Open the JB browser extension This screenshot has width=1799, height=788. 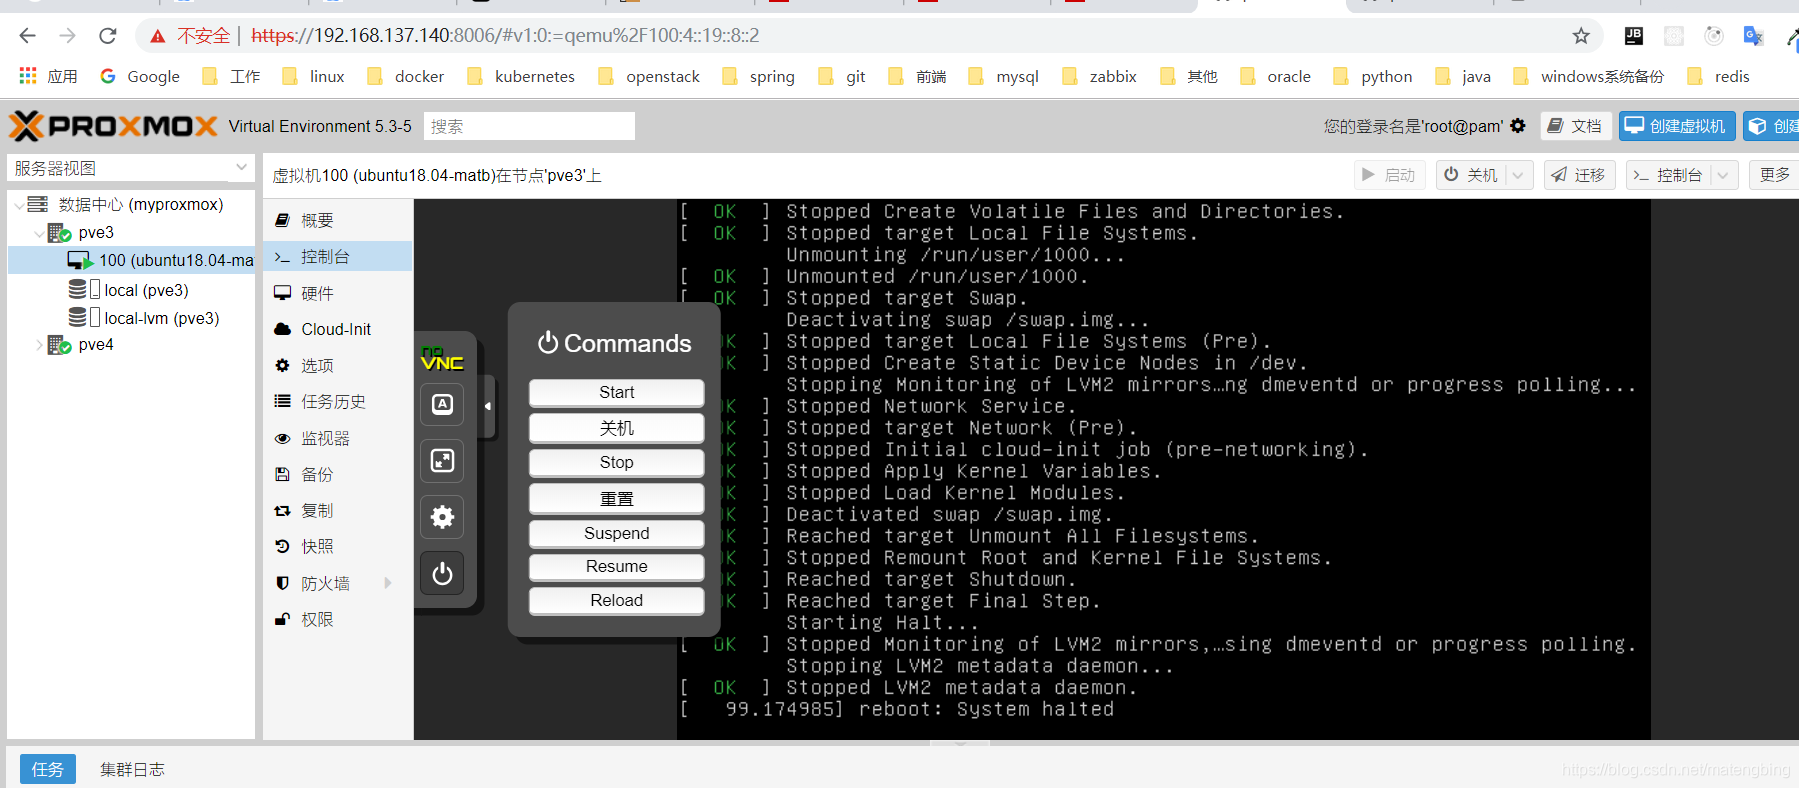point(1634,36)
